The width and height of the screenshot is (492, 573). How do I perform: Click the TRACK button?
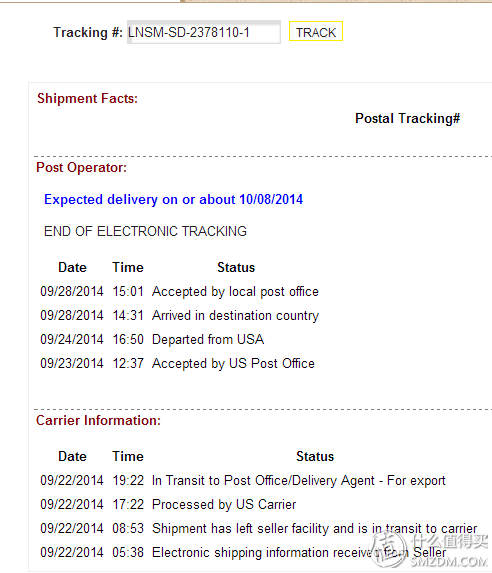316,31
